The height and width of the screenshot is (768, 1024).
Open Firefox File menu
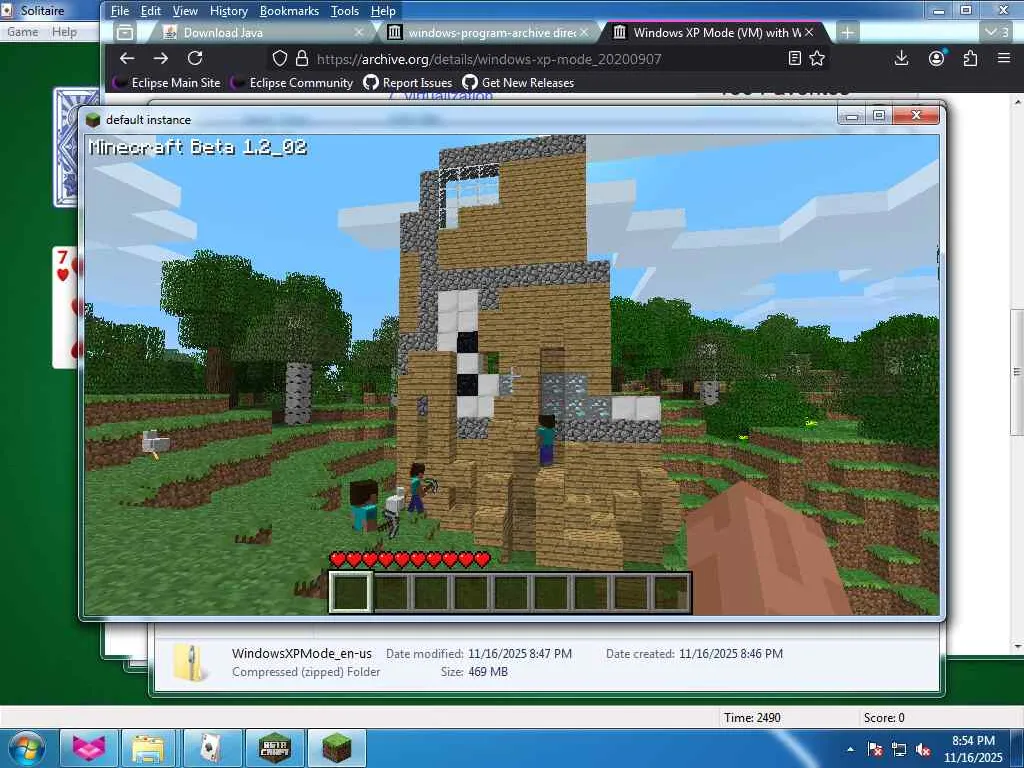(120, 11)
